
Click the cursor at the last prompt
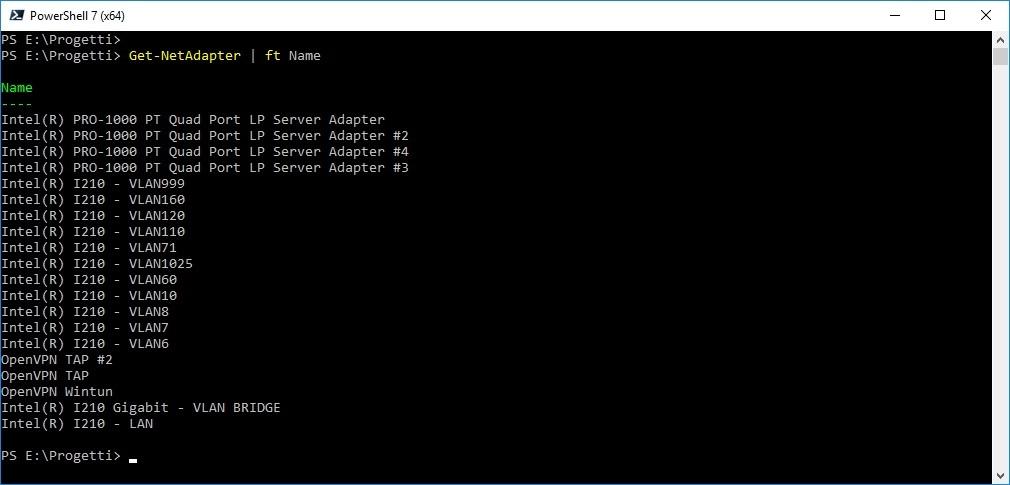click(x=133, y=461)
